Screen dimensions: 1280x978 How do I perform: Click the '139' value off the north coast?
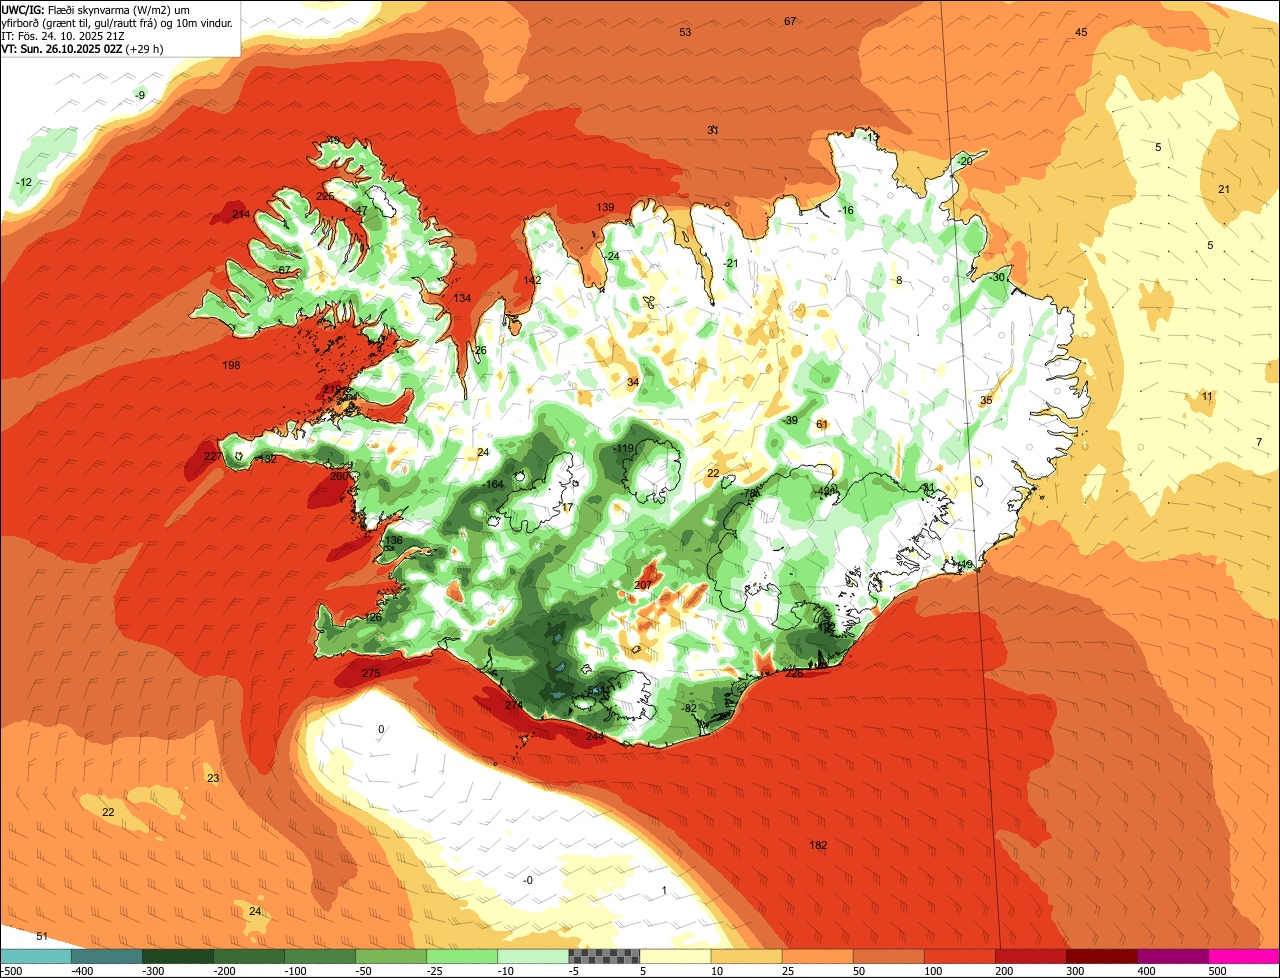[606, 207]
